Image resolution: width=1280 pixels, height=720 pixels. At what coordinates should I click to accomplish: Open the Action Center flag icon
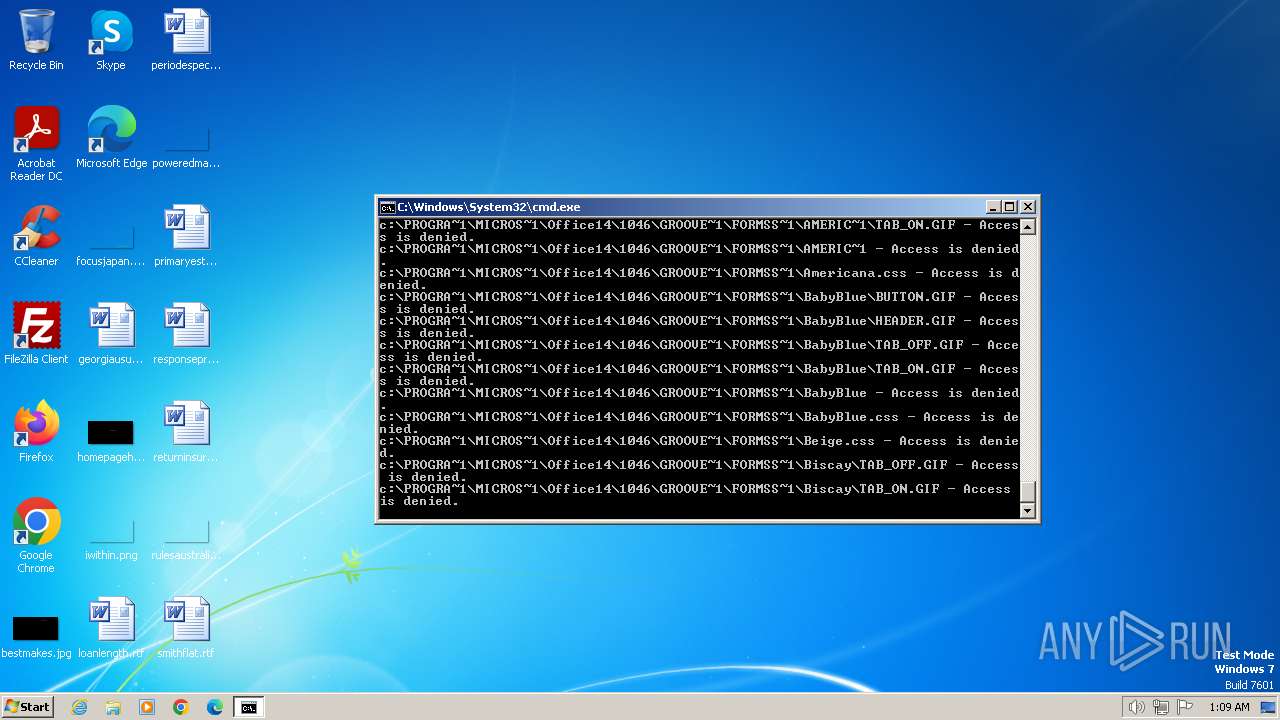click(x=1185, y=707)
